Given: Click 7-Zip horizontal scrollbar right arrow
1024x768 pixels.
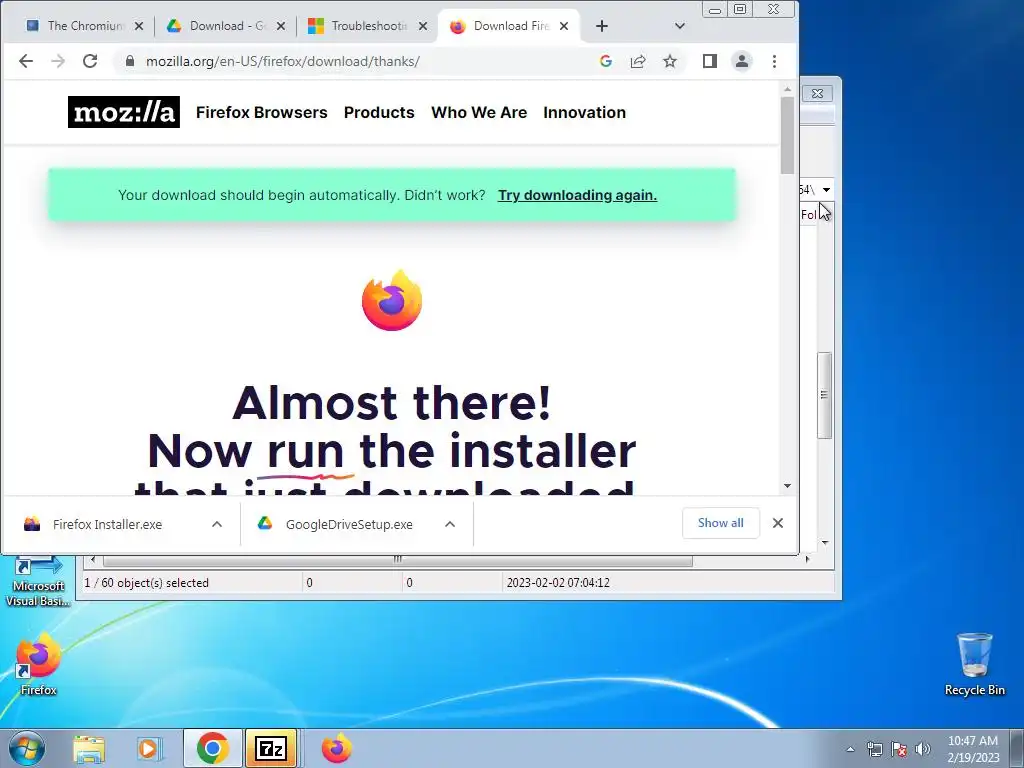Looking at the screenshot, I should click(x=808, y=560).
